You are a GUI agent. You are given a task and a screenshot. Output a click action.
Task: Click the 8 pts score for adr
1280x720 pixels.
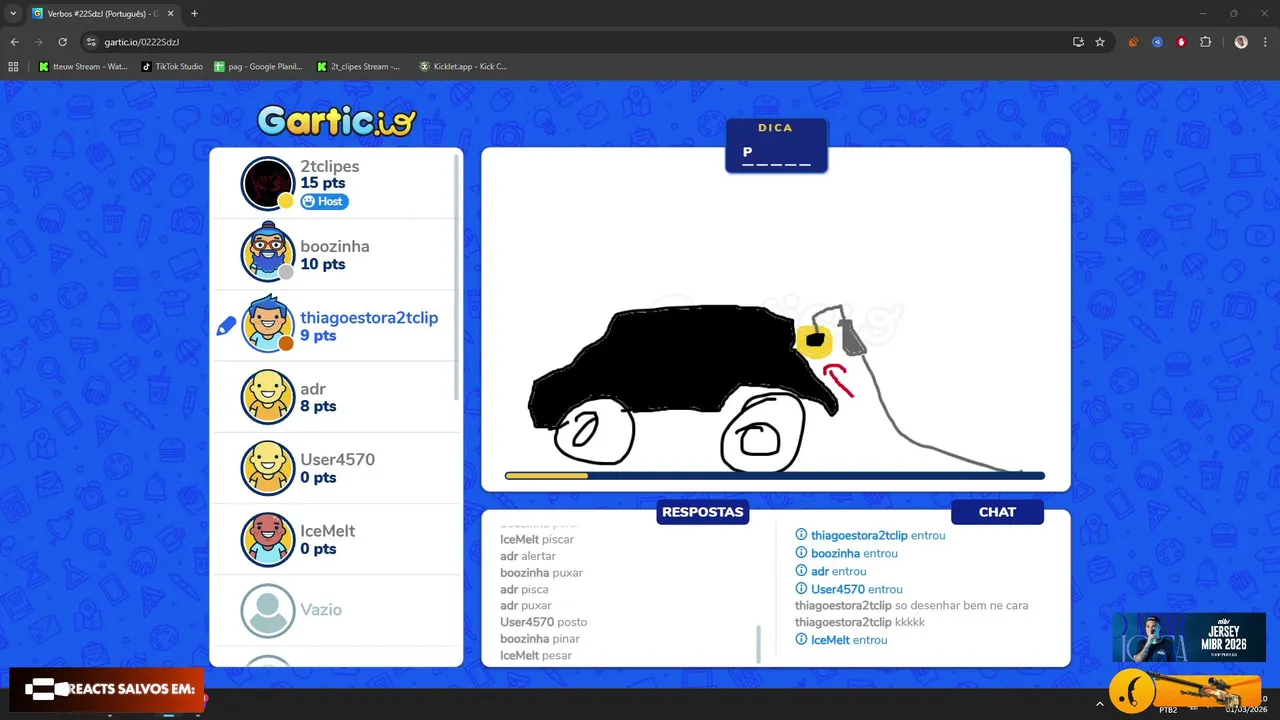coord(318,406)
